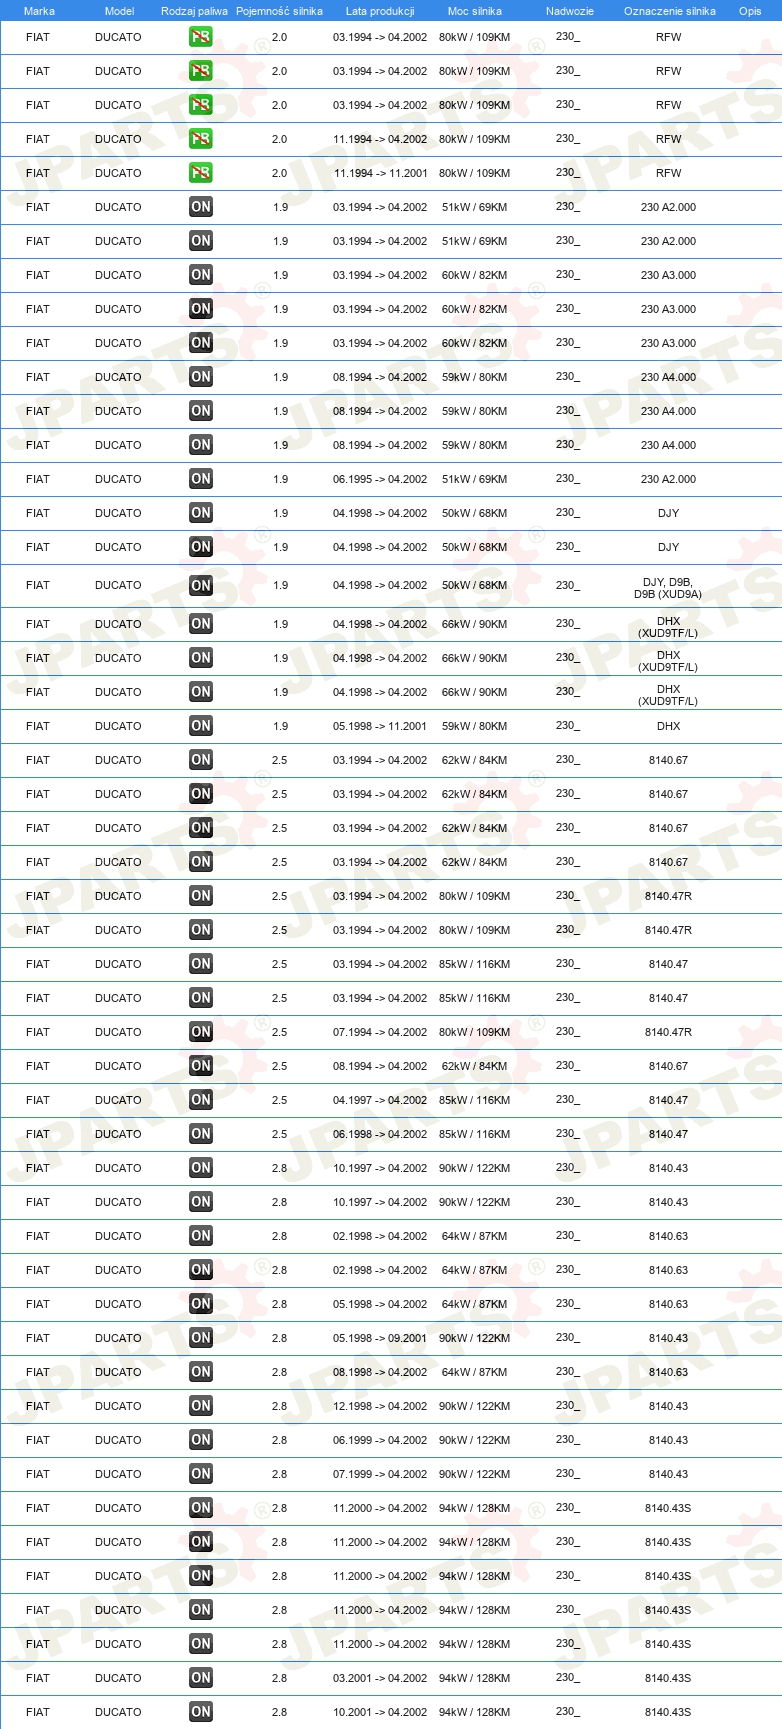Click ON icon in 10.2001 -> 04.2002 row

point(201,1712)
